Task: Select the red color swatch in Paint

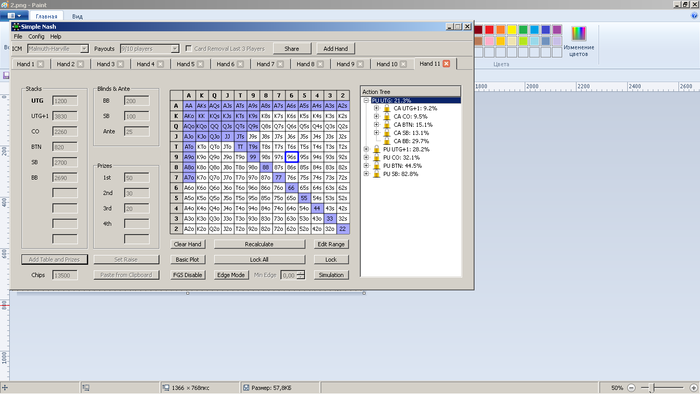Action: pos(489,30)
